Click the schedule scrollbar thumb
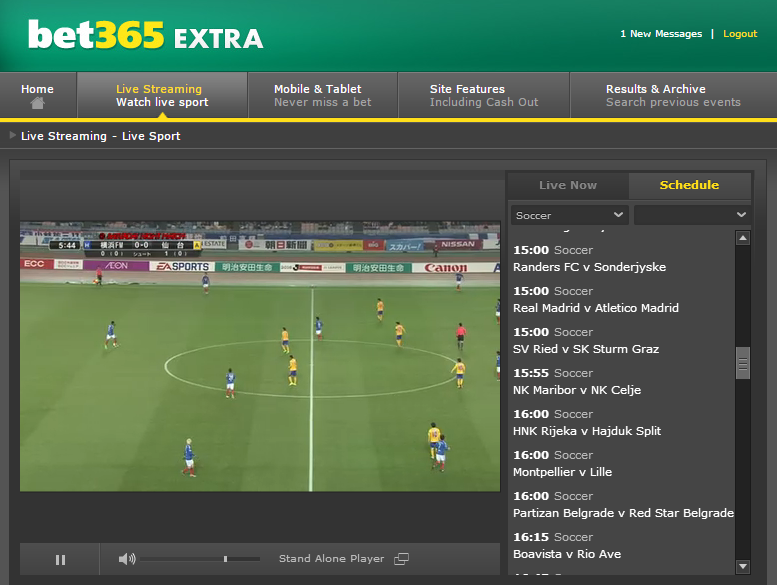 [x=743, y=363]
